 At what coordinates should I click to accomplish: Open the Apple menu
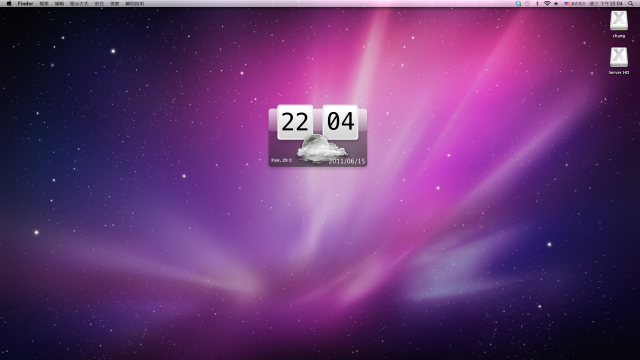pos(9,3)
